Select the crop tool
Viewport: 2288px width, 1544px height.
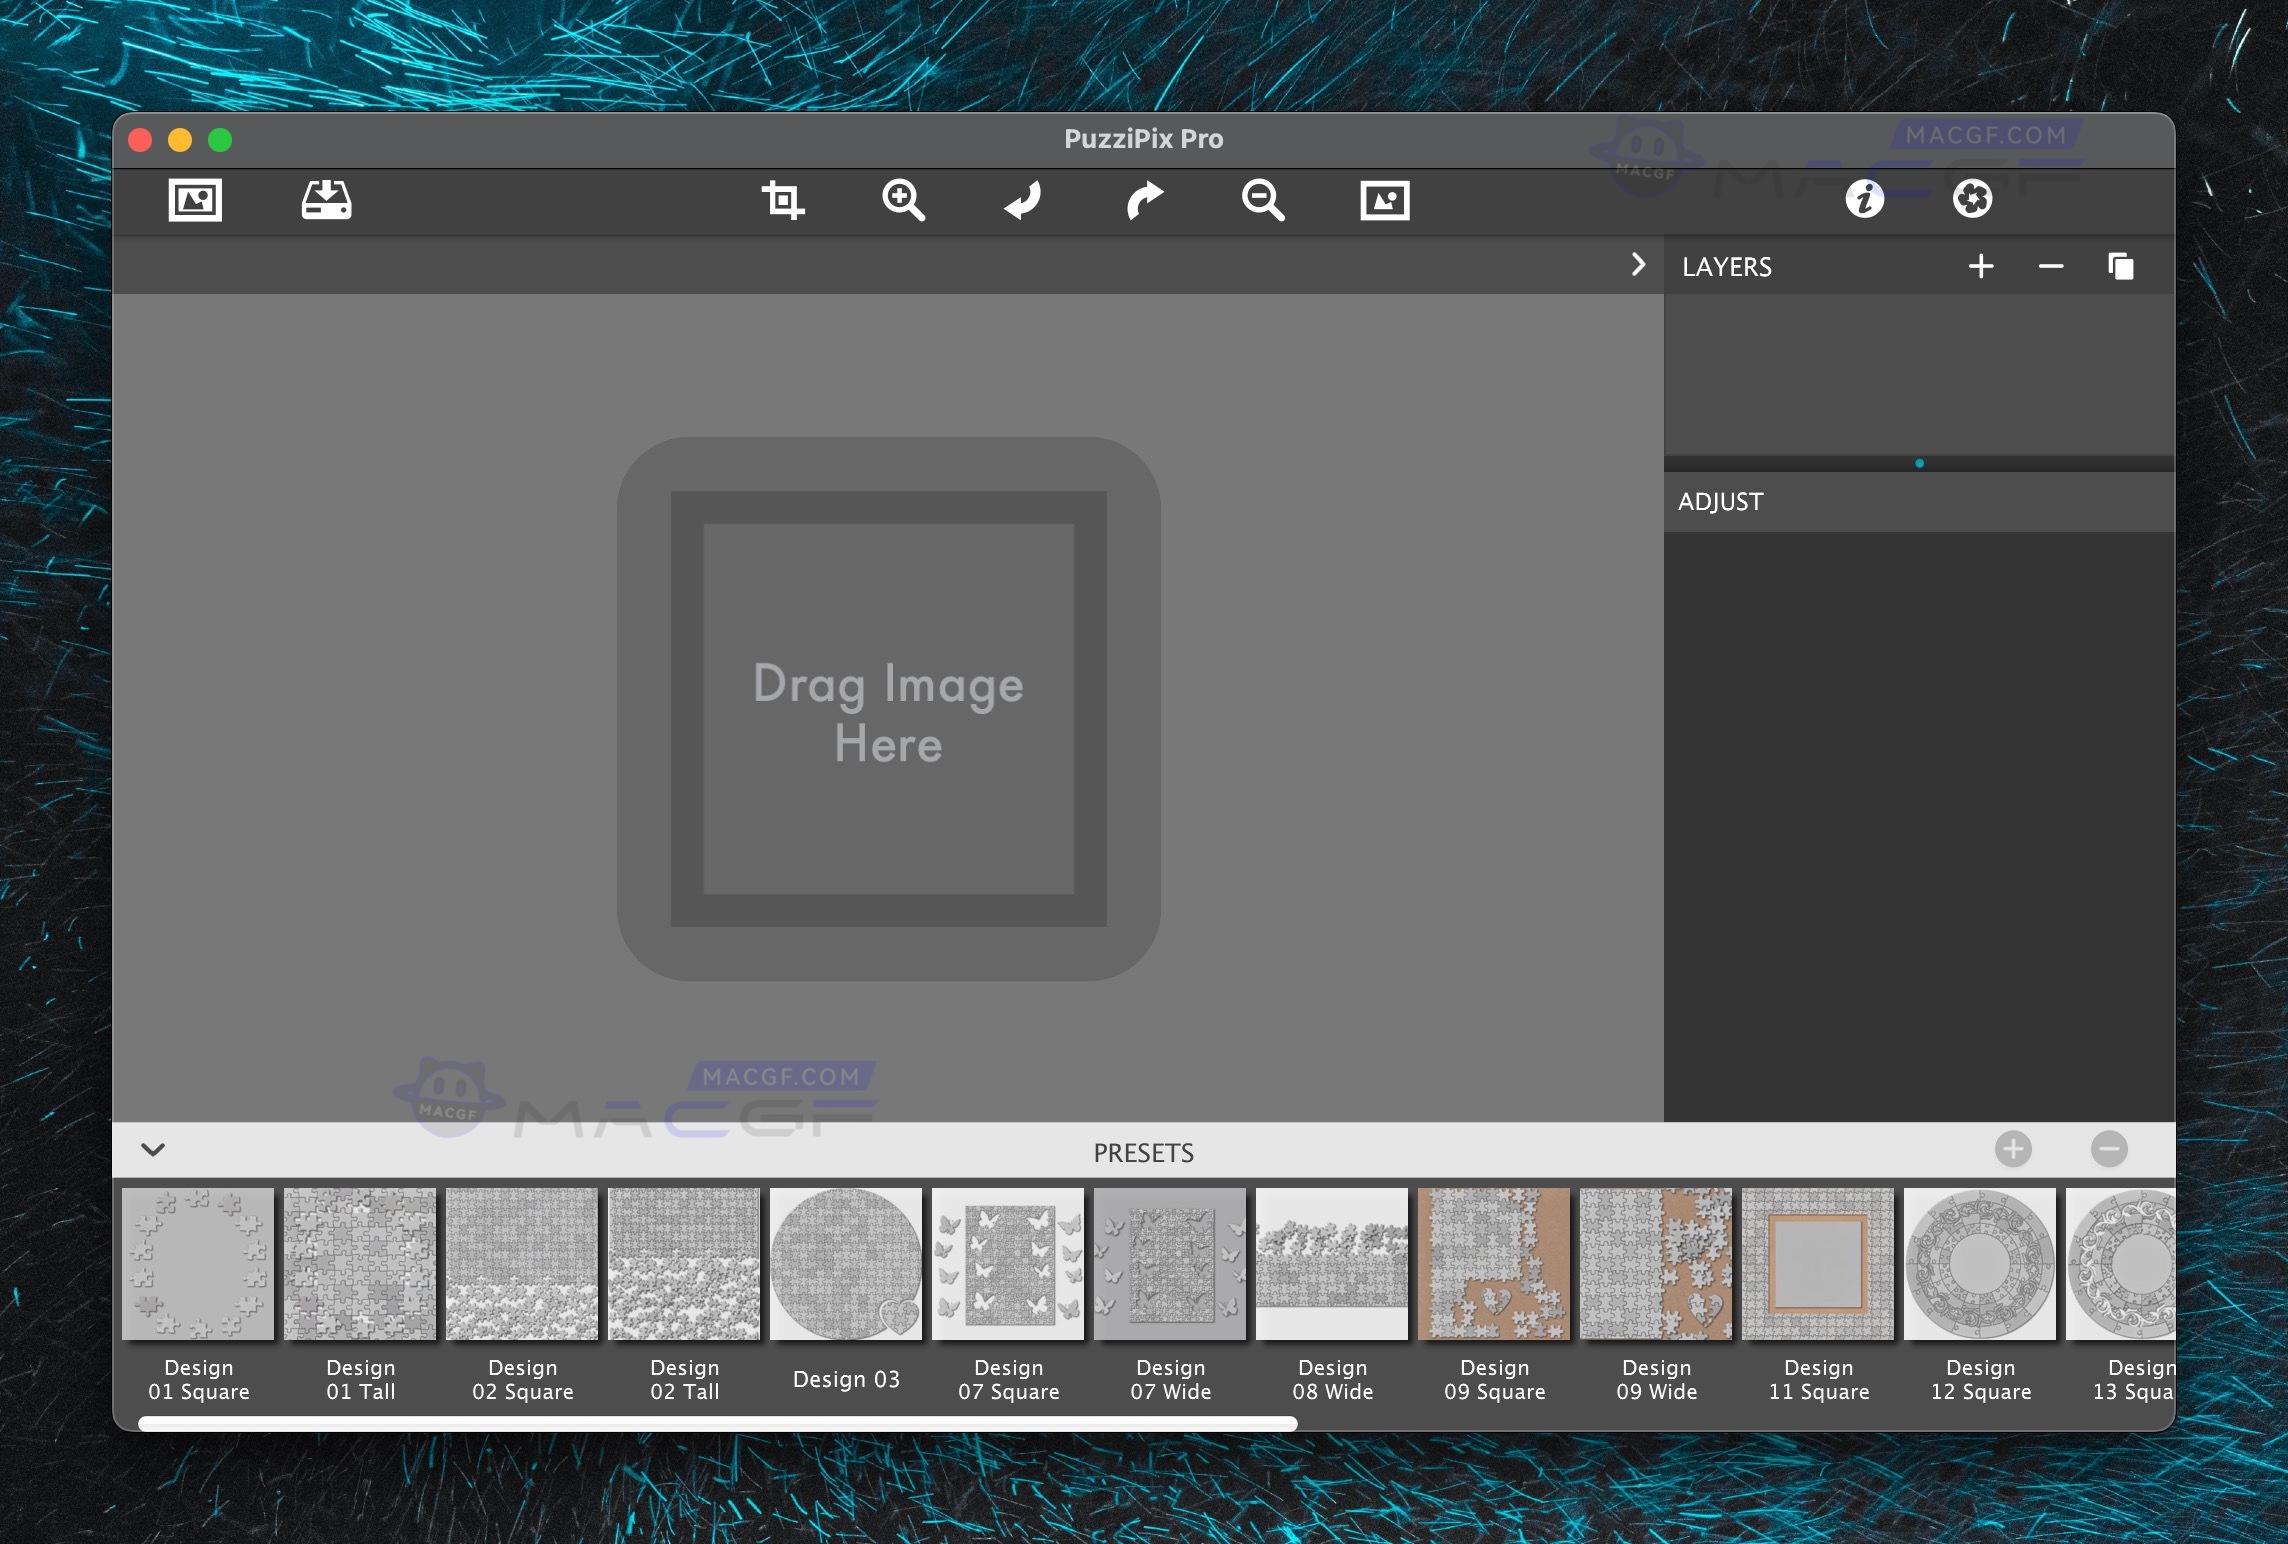[x=782, y=200]
